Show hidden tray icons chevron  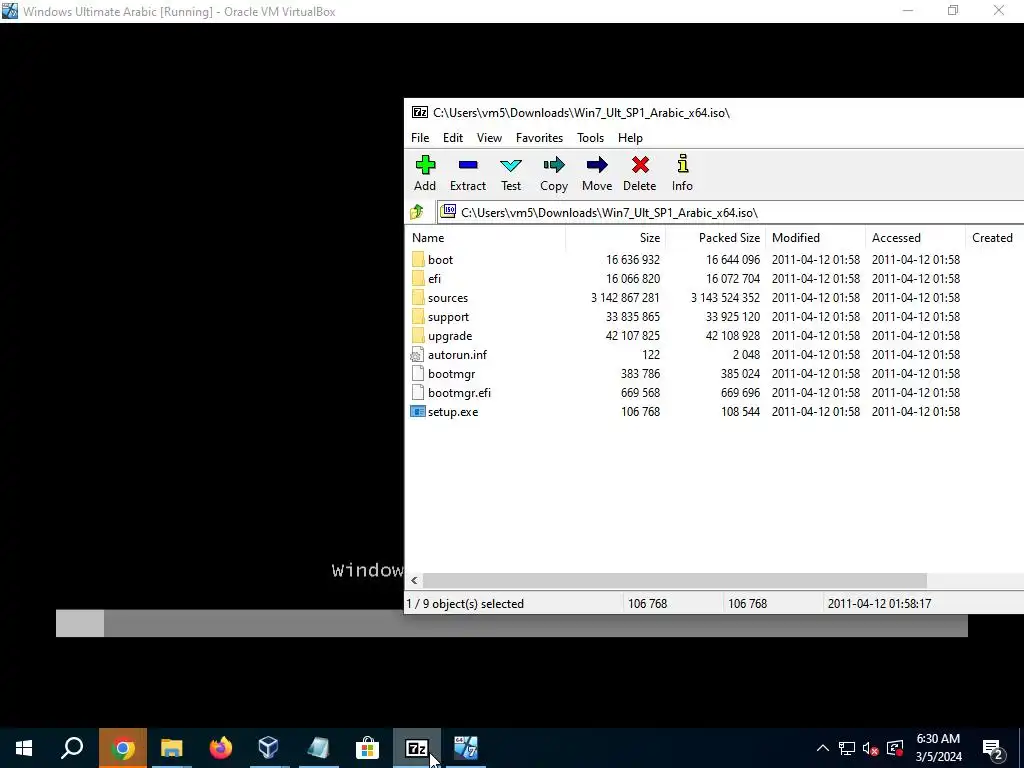click(x=823, y=749)
